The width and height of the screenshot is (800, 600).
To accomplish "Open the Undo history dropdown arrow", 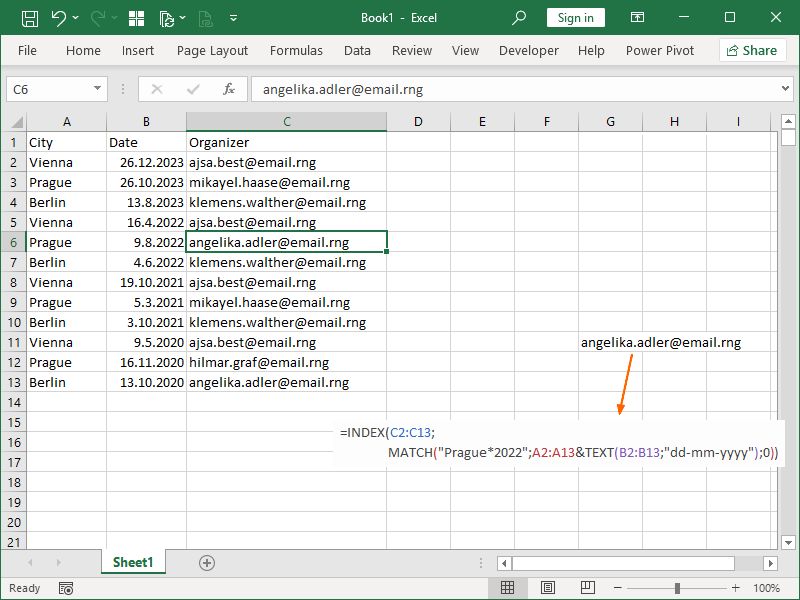I will (x=76, y=18).
